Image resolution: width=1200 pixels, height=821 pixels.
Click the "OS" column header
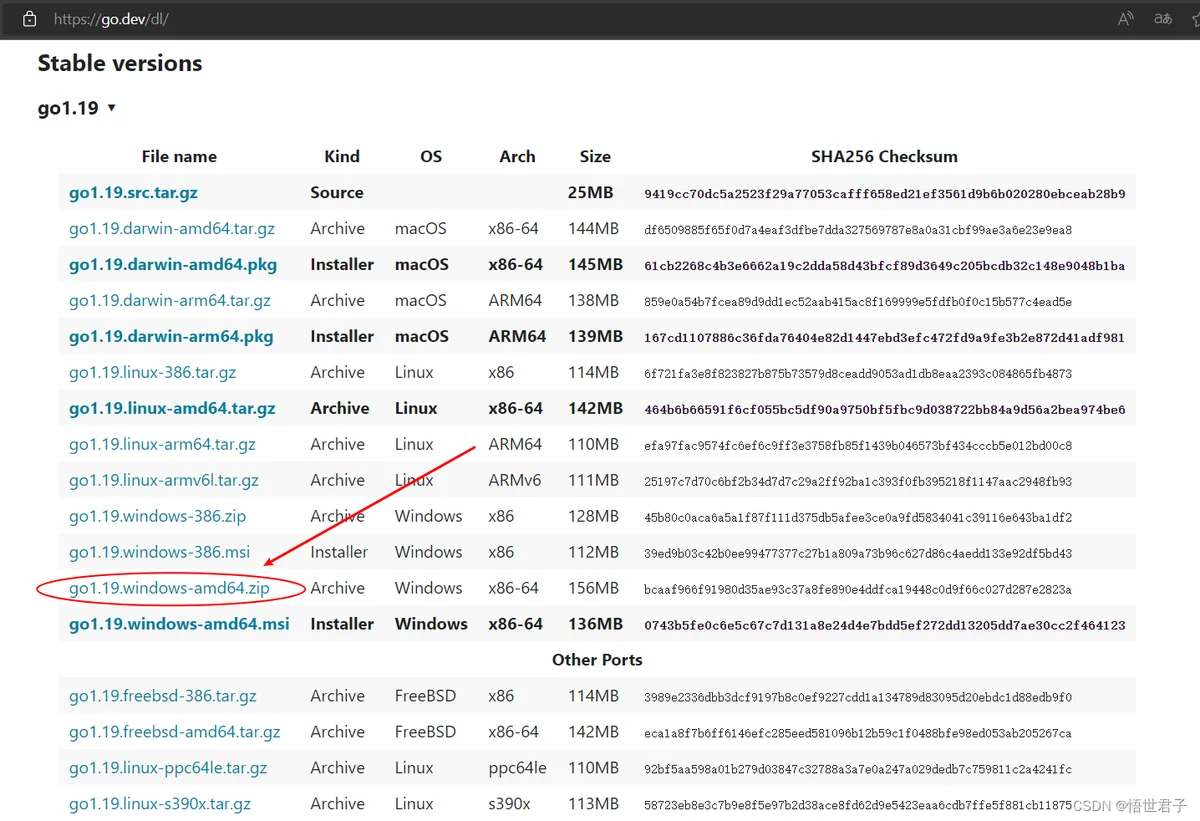pyautogui.click(x=431, y=157)
